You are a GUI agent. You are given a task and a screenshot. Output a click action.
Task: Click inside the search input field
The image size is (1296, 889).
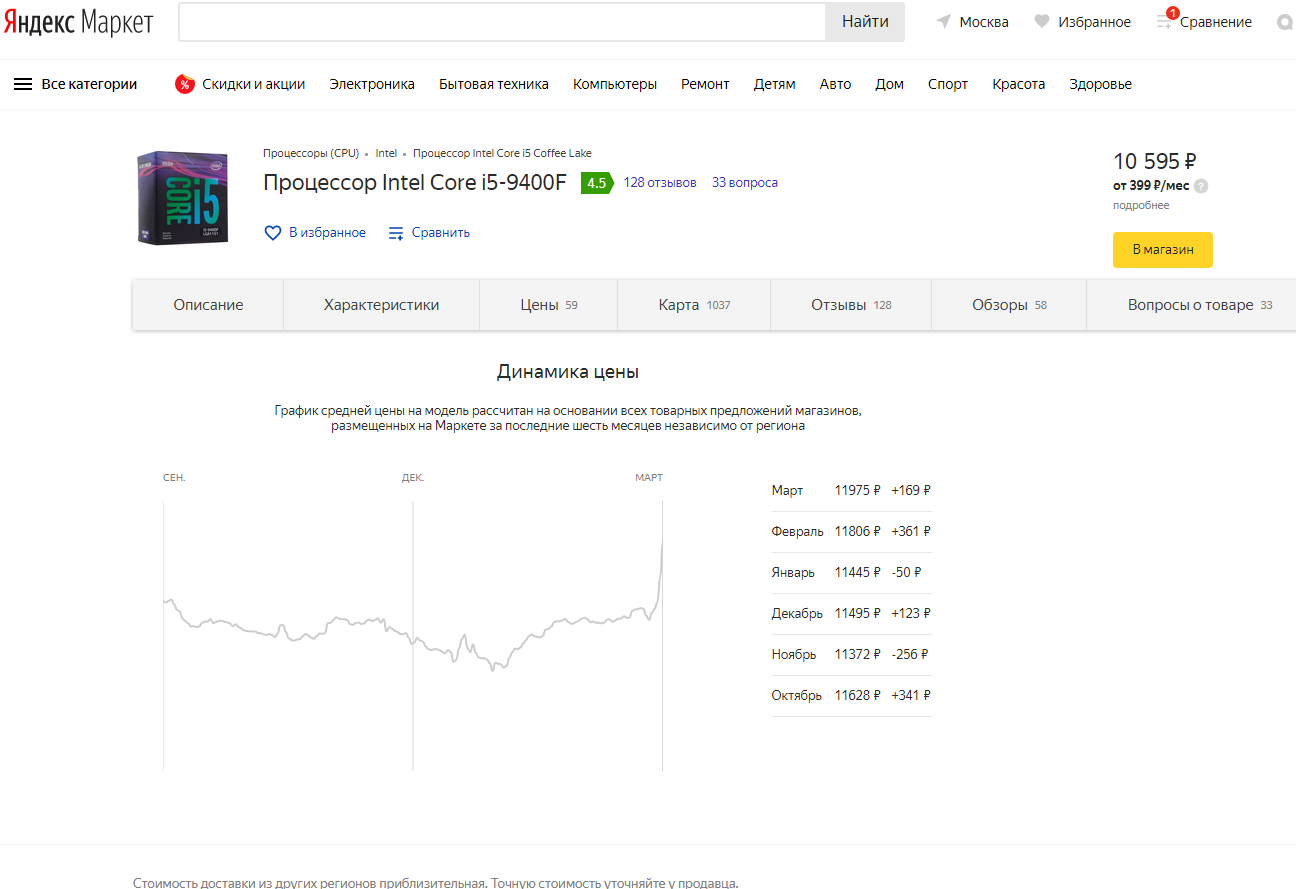[x=502, y=22]
